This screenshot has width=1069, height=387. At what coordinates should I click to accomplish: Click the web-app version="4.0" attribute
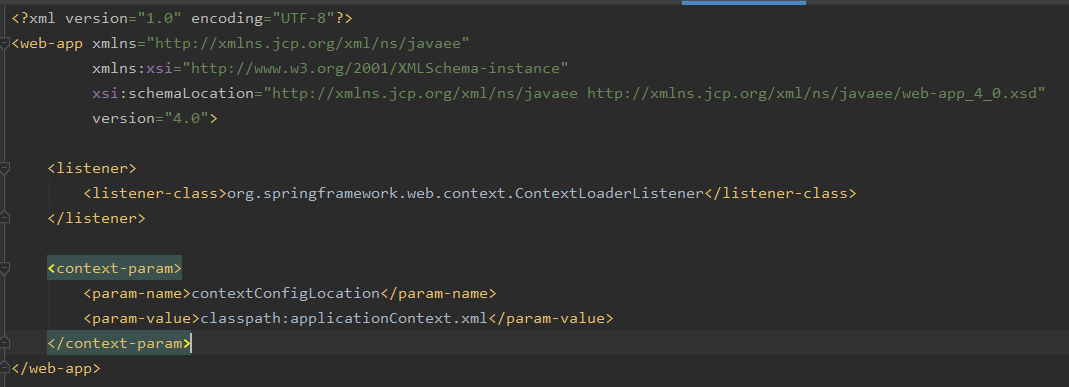click(x=150, y=118)
